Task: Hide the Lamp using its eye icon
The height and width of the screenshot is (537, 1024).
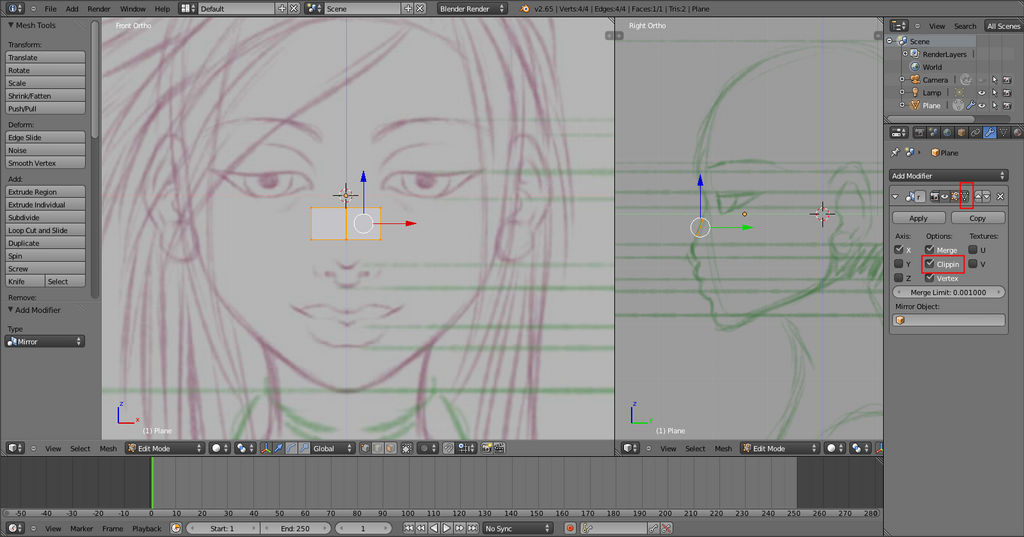Action: click(x=981, y=92)
